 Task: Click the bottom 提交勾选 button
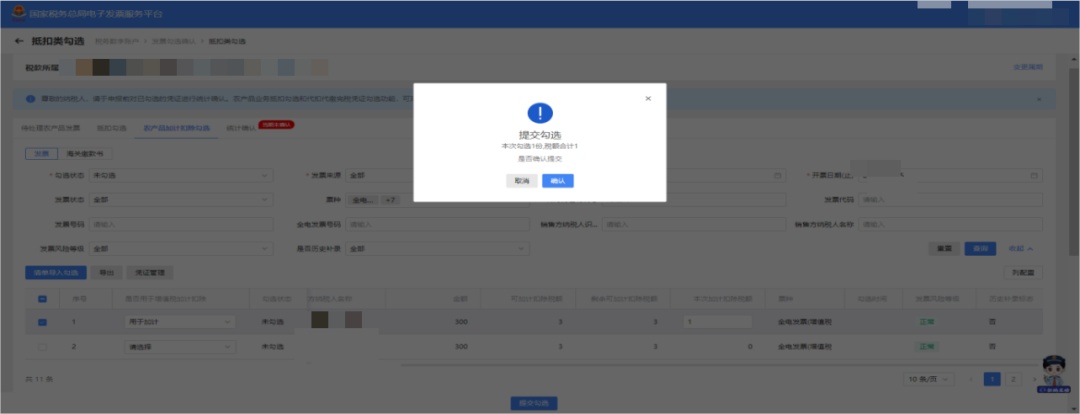(x=534, y=403)
